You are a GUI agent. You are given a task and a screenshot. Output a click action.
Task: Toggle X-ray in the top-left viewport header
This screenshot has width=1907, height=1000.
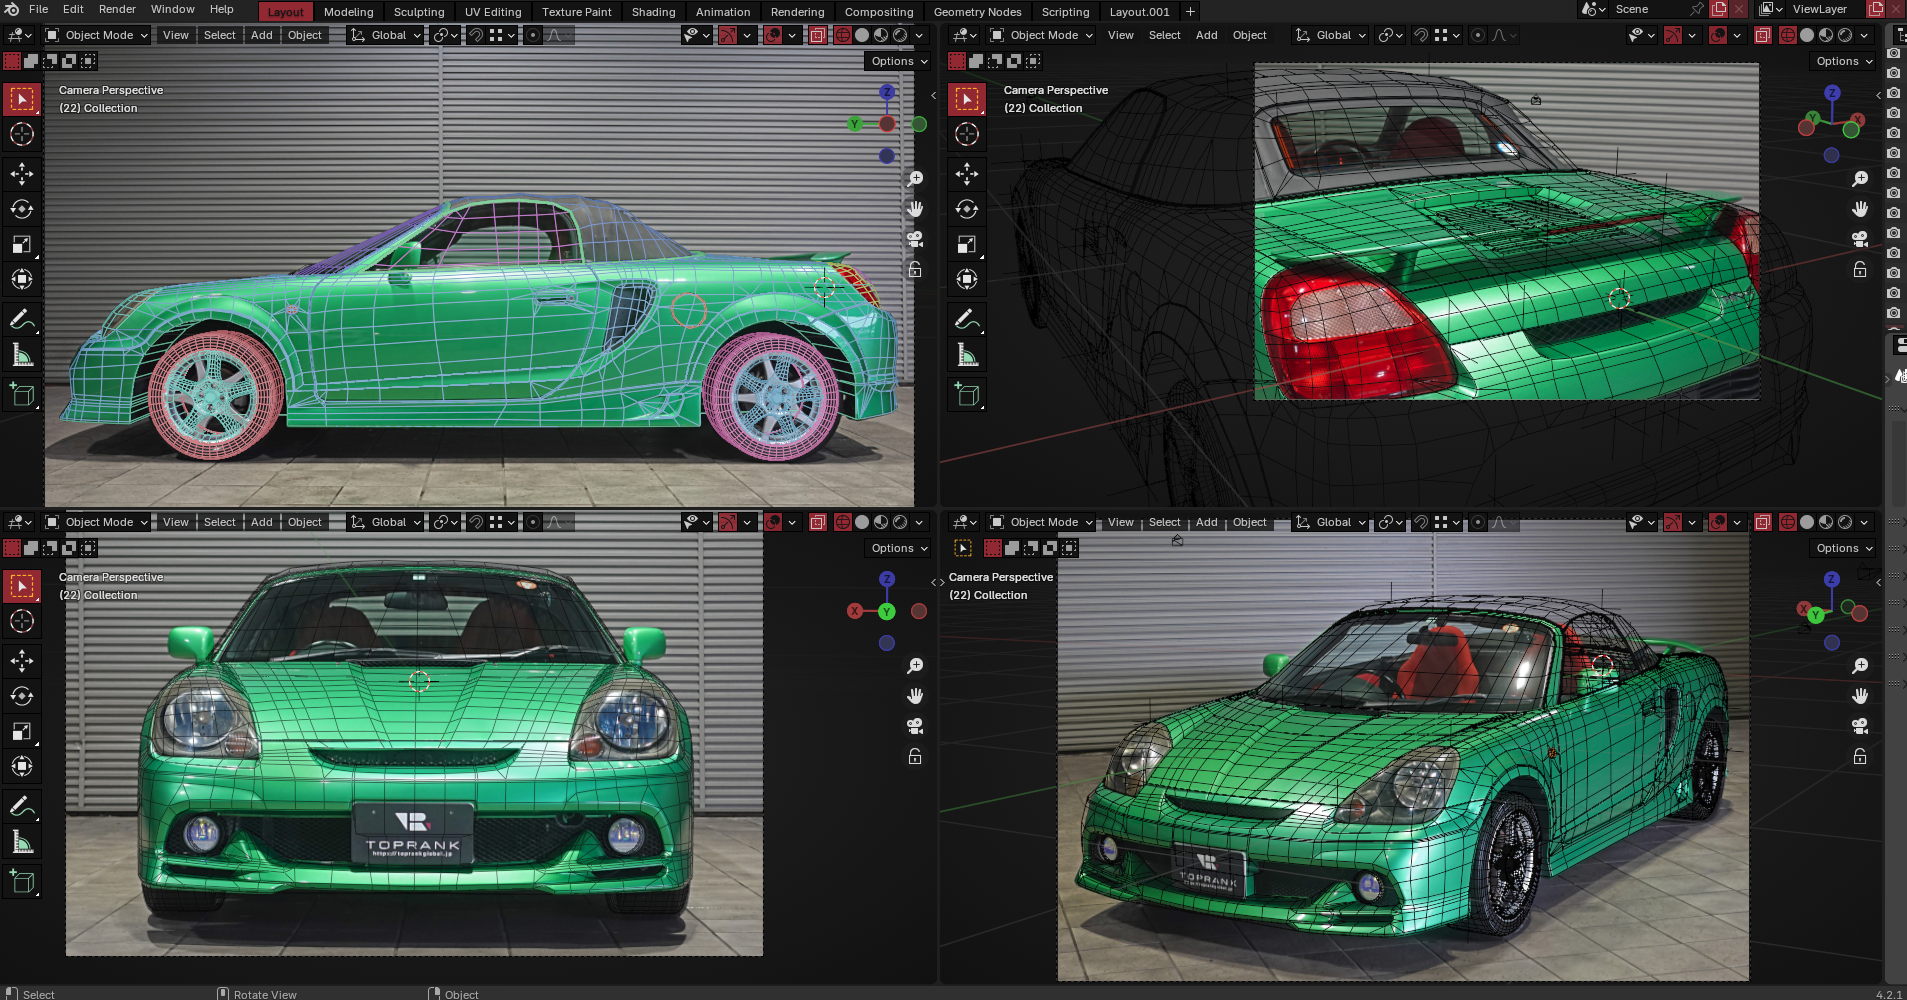pyautogui.click(x=818, y=35)
